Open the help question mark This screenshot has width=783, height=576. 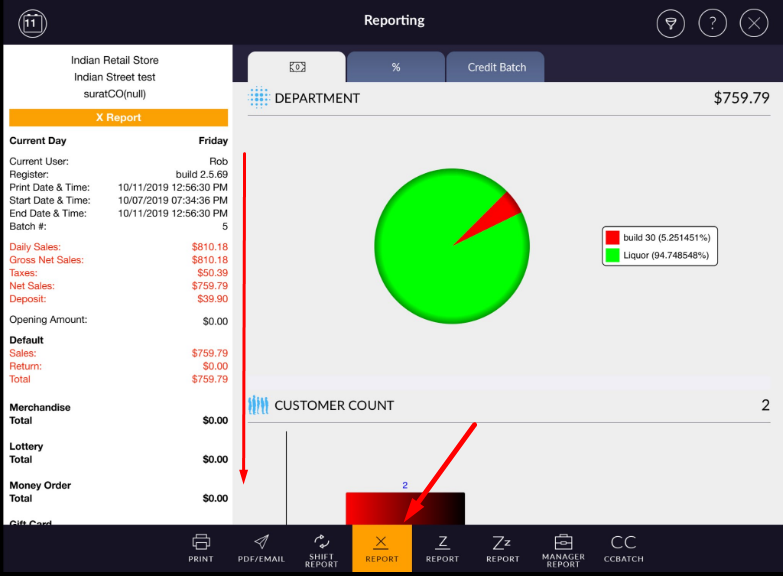click(x=712, y=23)
